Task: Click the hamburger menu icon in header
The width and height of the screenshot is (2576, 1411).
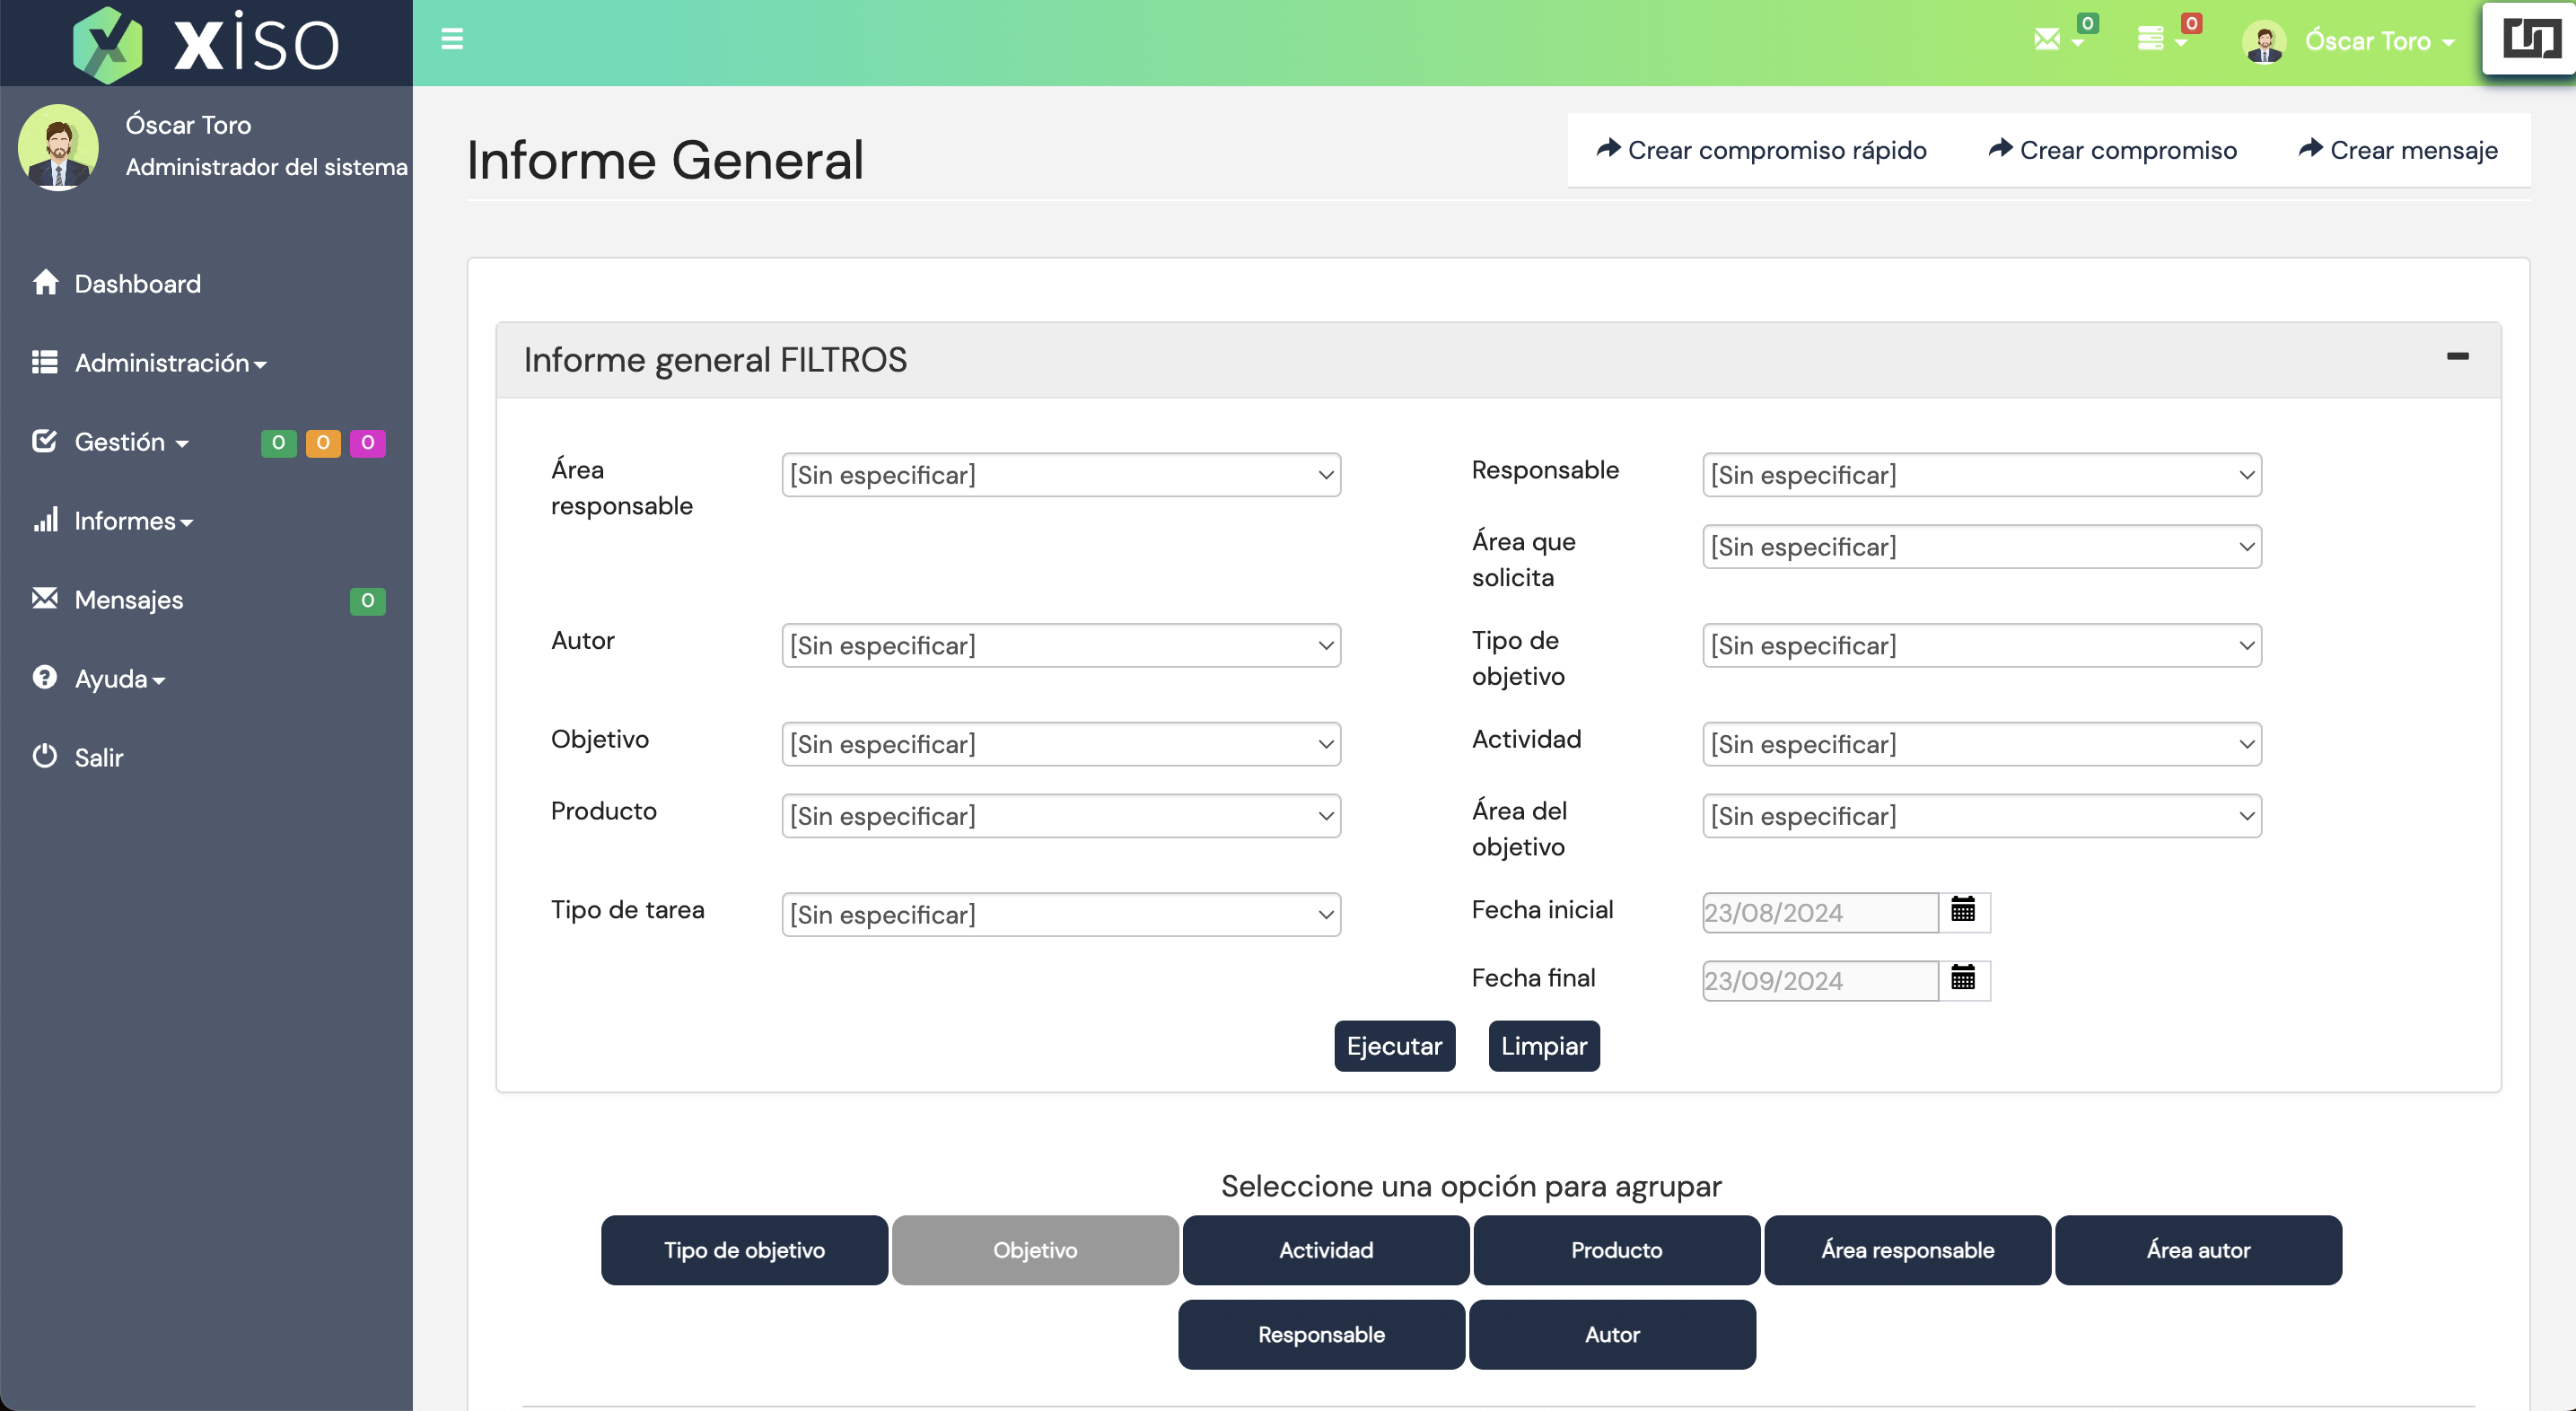Action: point(452,39)
